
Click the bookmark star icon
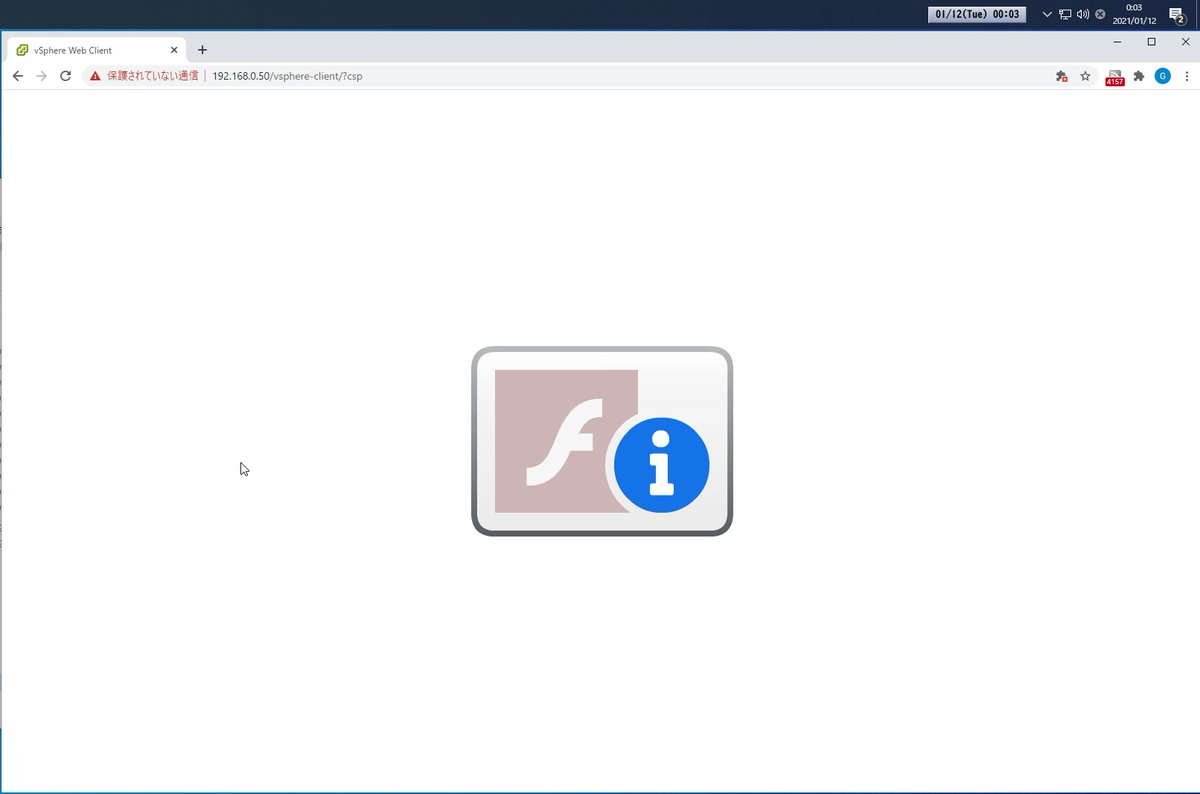click(1086, 75)
